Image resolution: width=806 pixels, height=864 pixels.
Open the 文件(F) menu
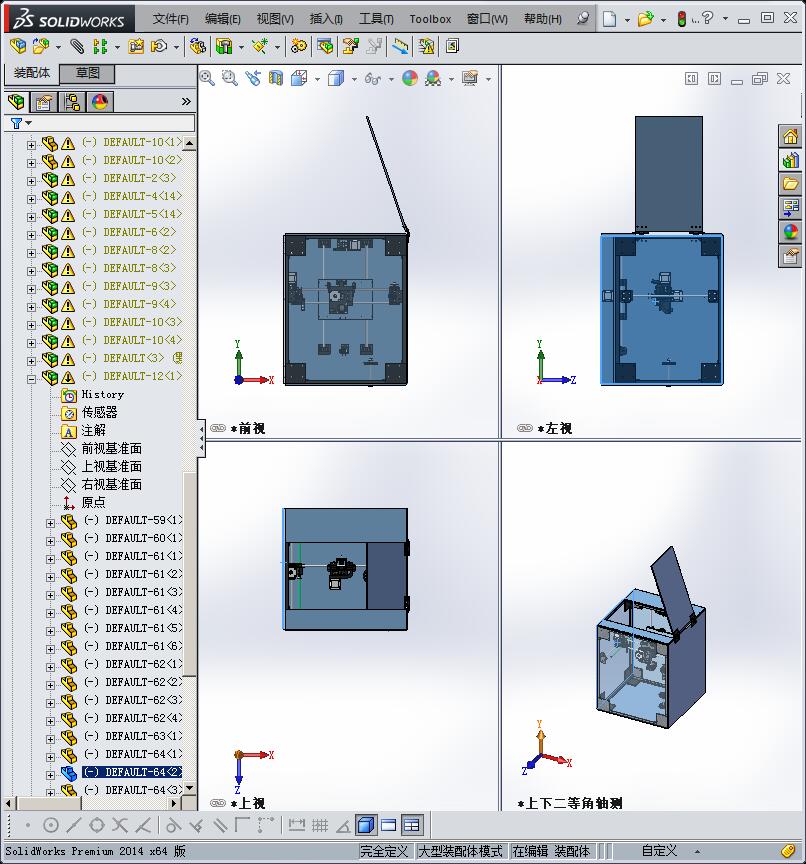pyautogui.click(x=170, y=19)
